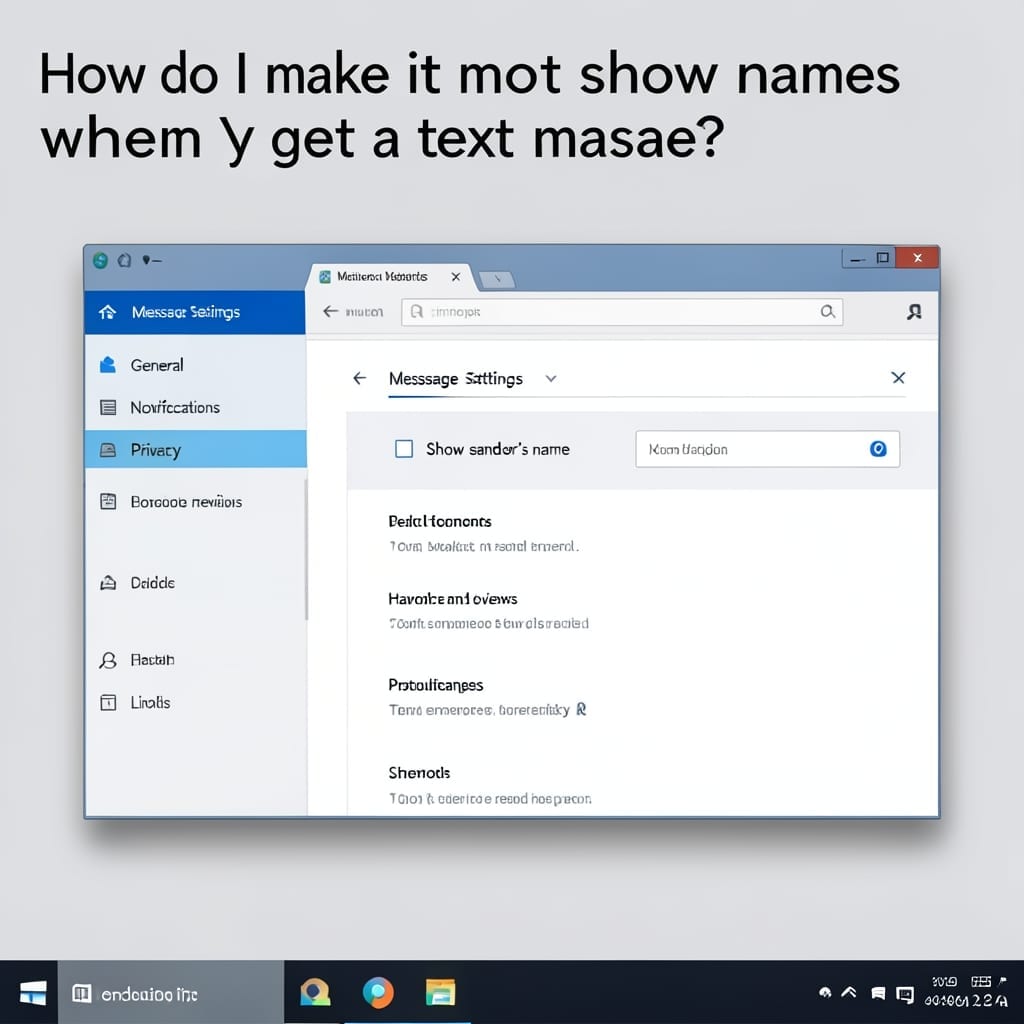Maximize the browser window

[x=883, y=258]
